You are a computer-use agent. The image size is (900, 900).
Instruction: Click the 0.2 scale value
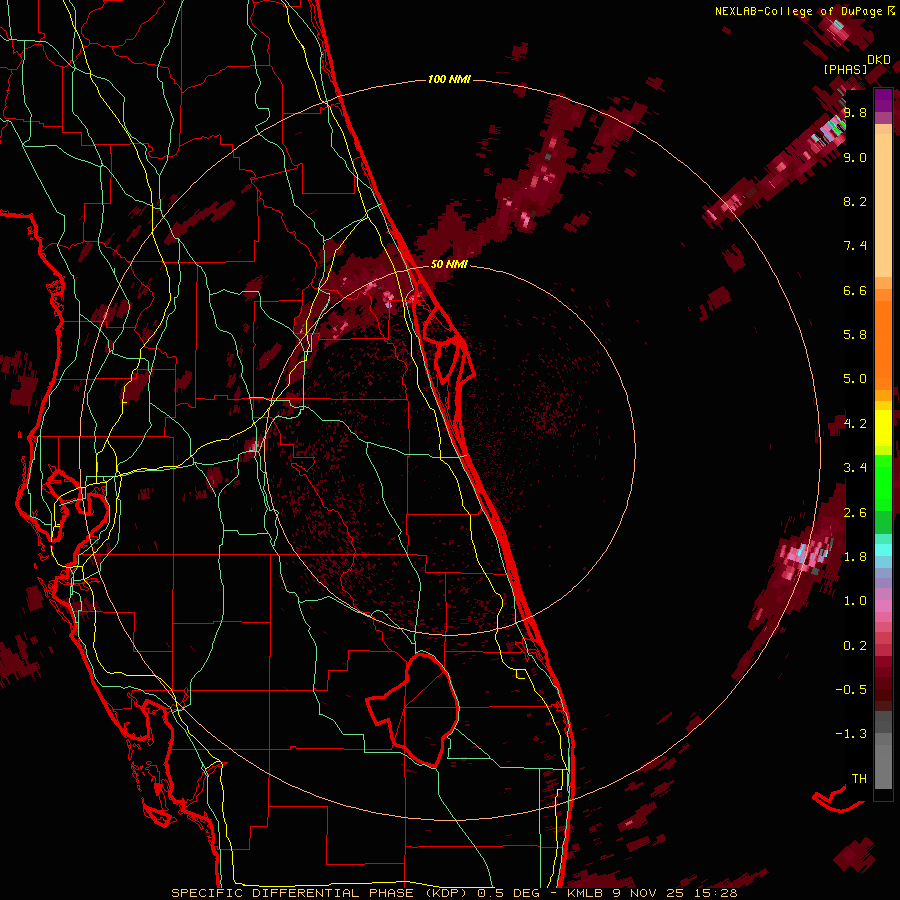tap(855, 646)
